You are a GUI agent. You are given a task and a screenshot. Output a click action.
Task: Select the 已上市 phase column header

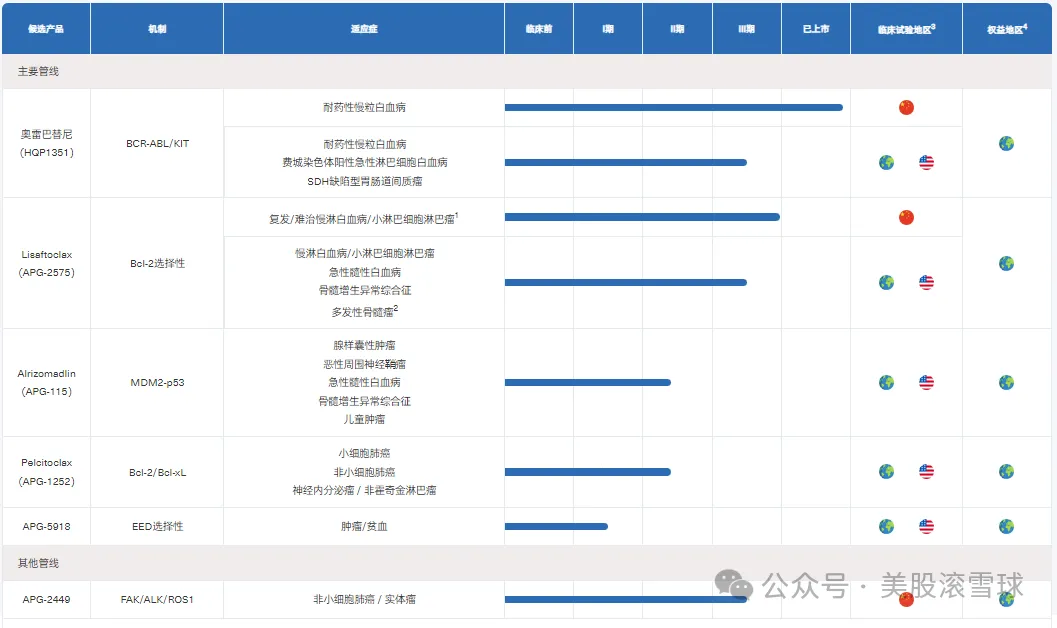815,29
